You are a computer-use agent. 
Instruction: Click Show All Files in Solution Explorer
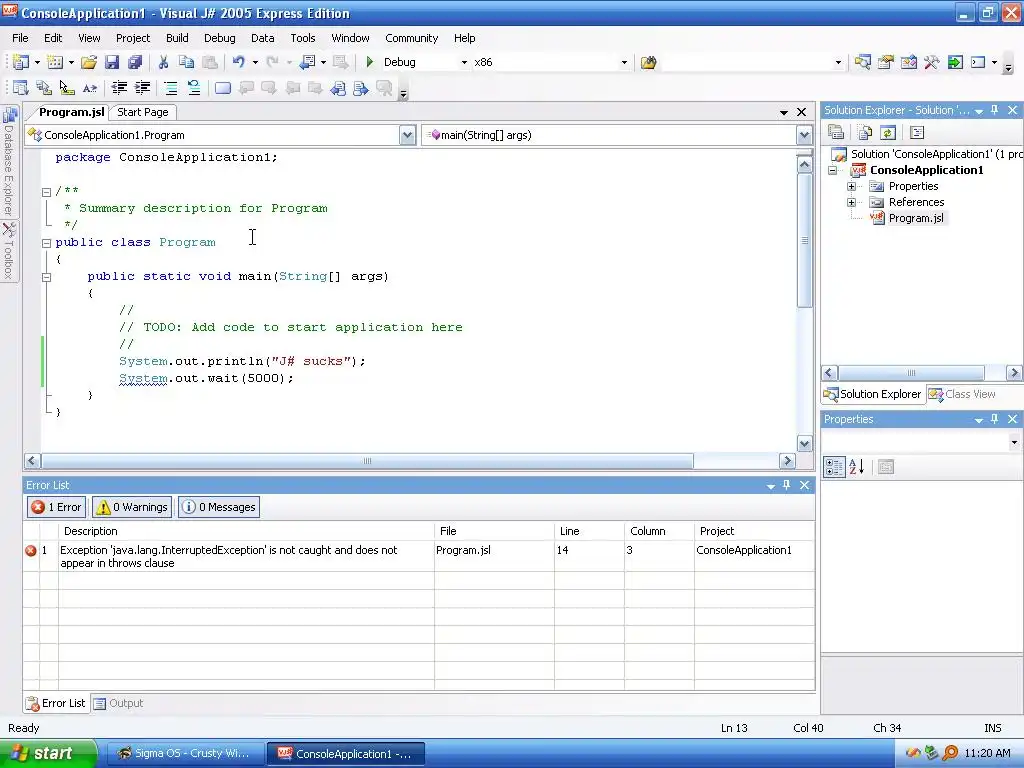(x=865, y=133)
